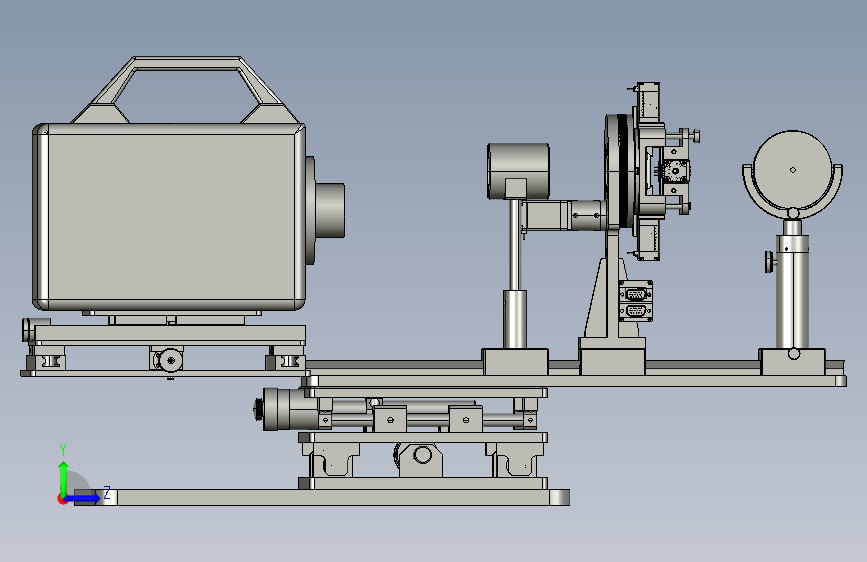Select the thumbscrew knob on right post holder

770,262
